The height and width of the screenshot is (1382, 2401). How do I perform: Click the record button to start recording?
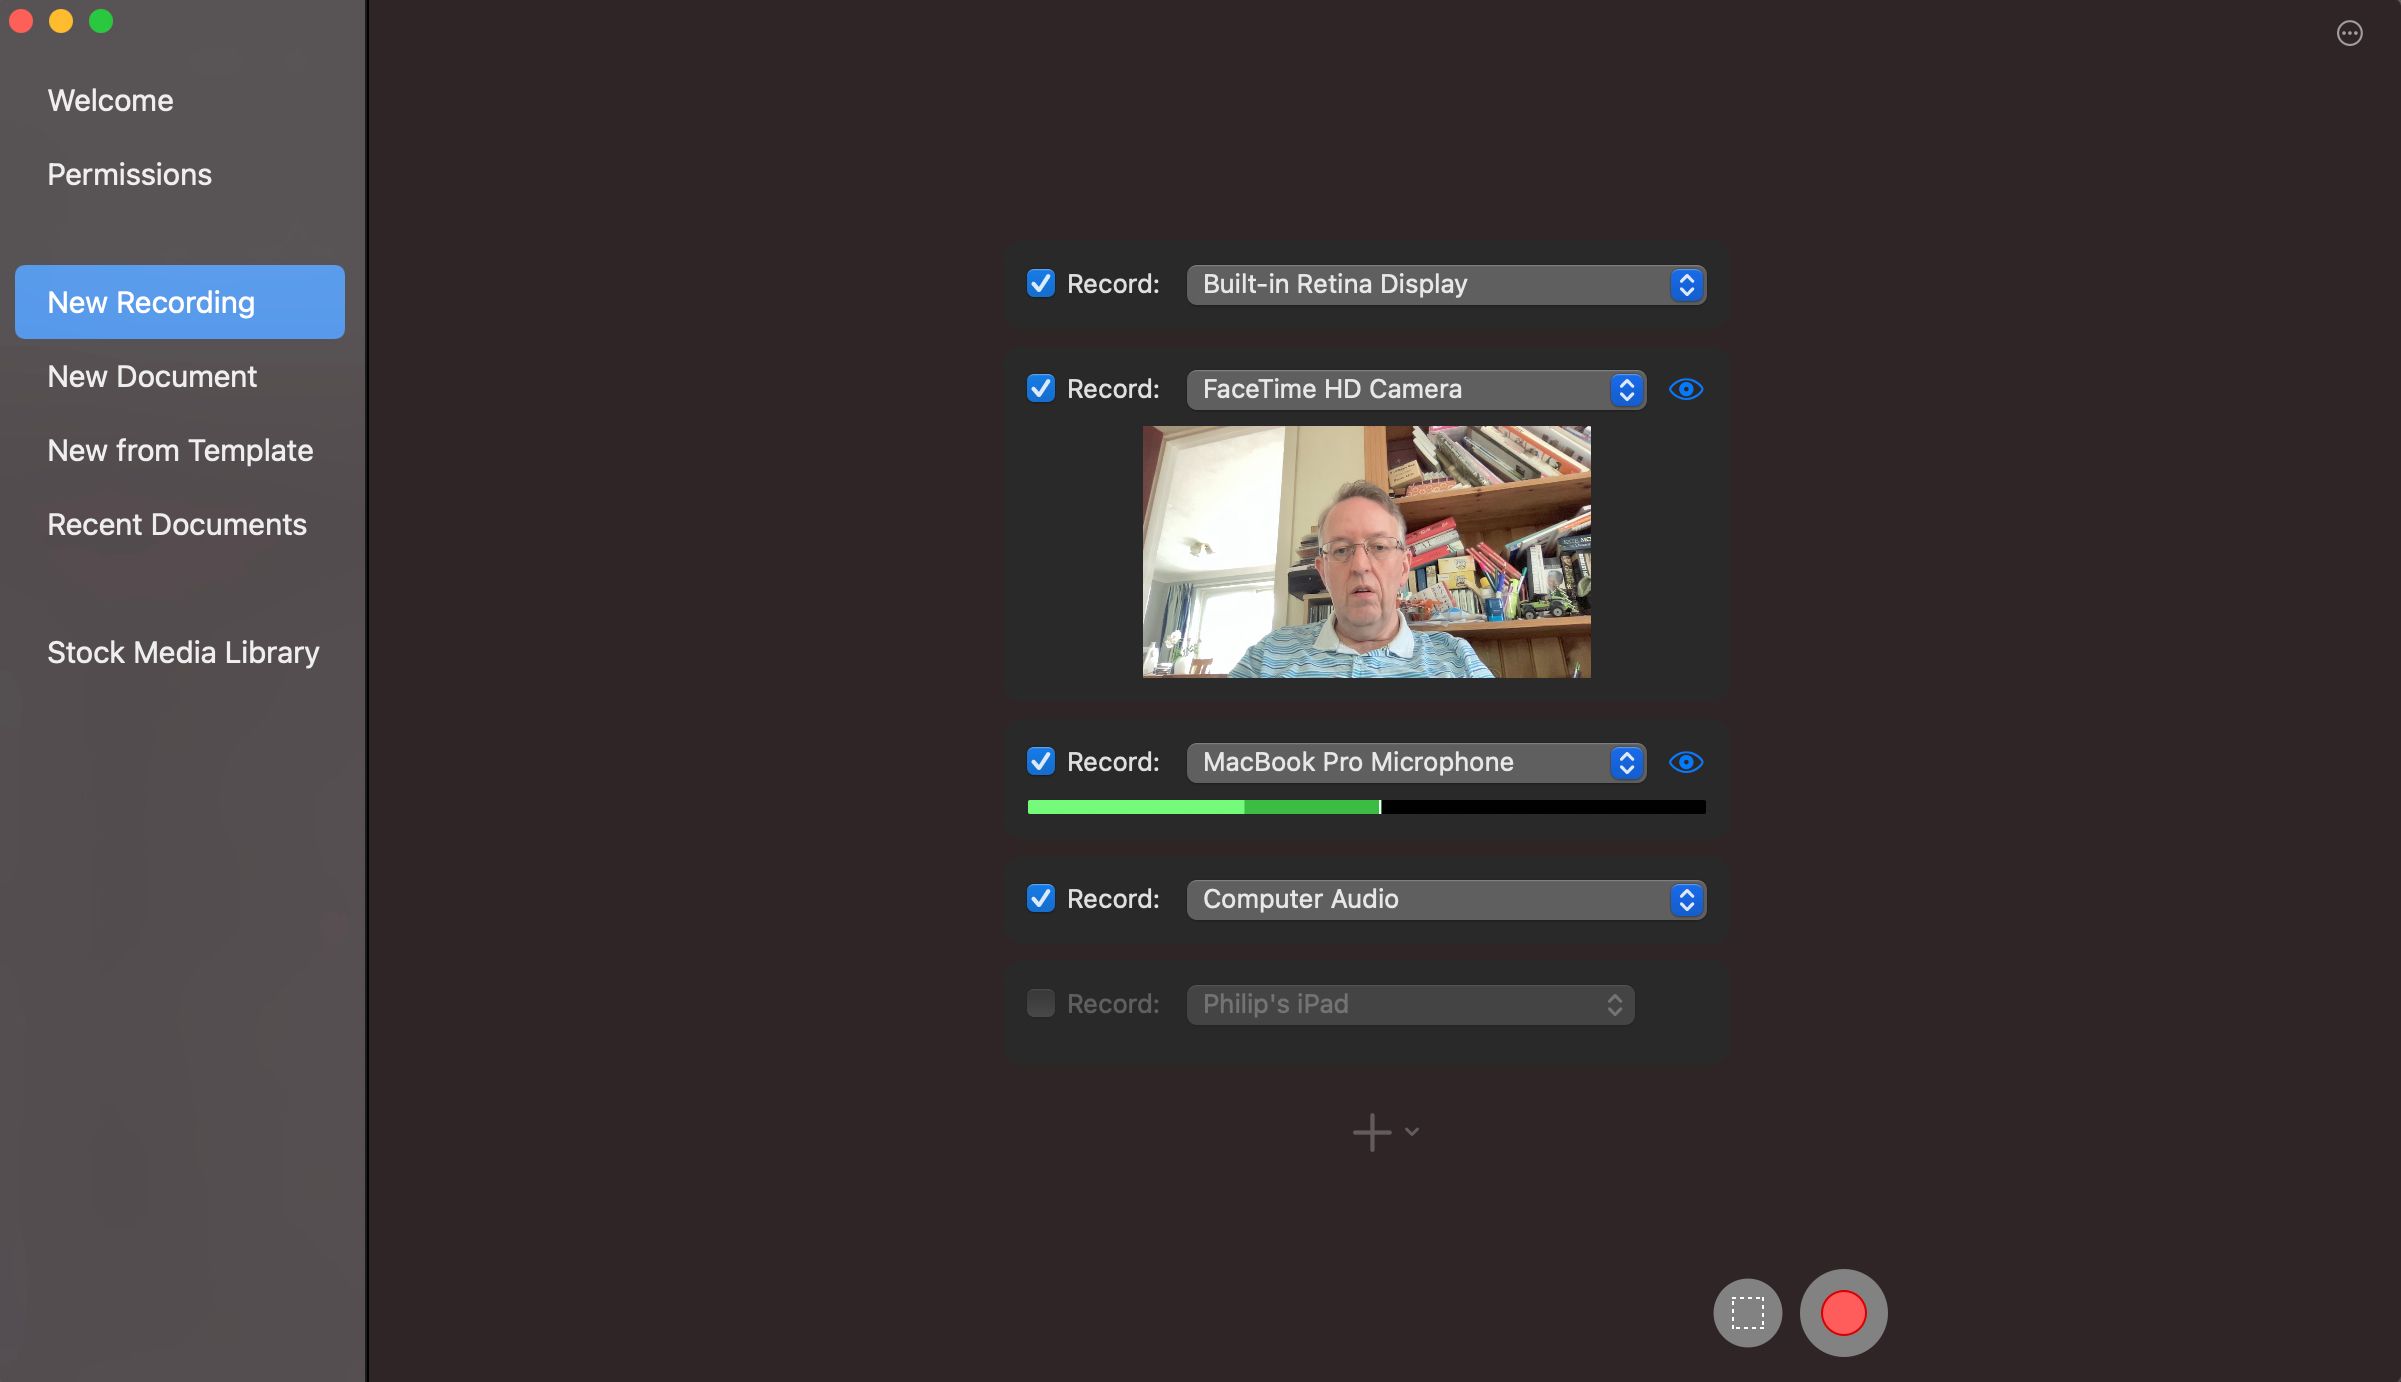(1844, 1311)
